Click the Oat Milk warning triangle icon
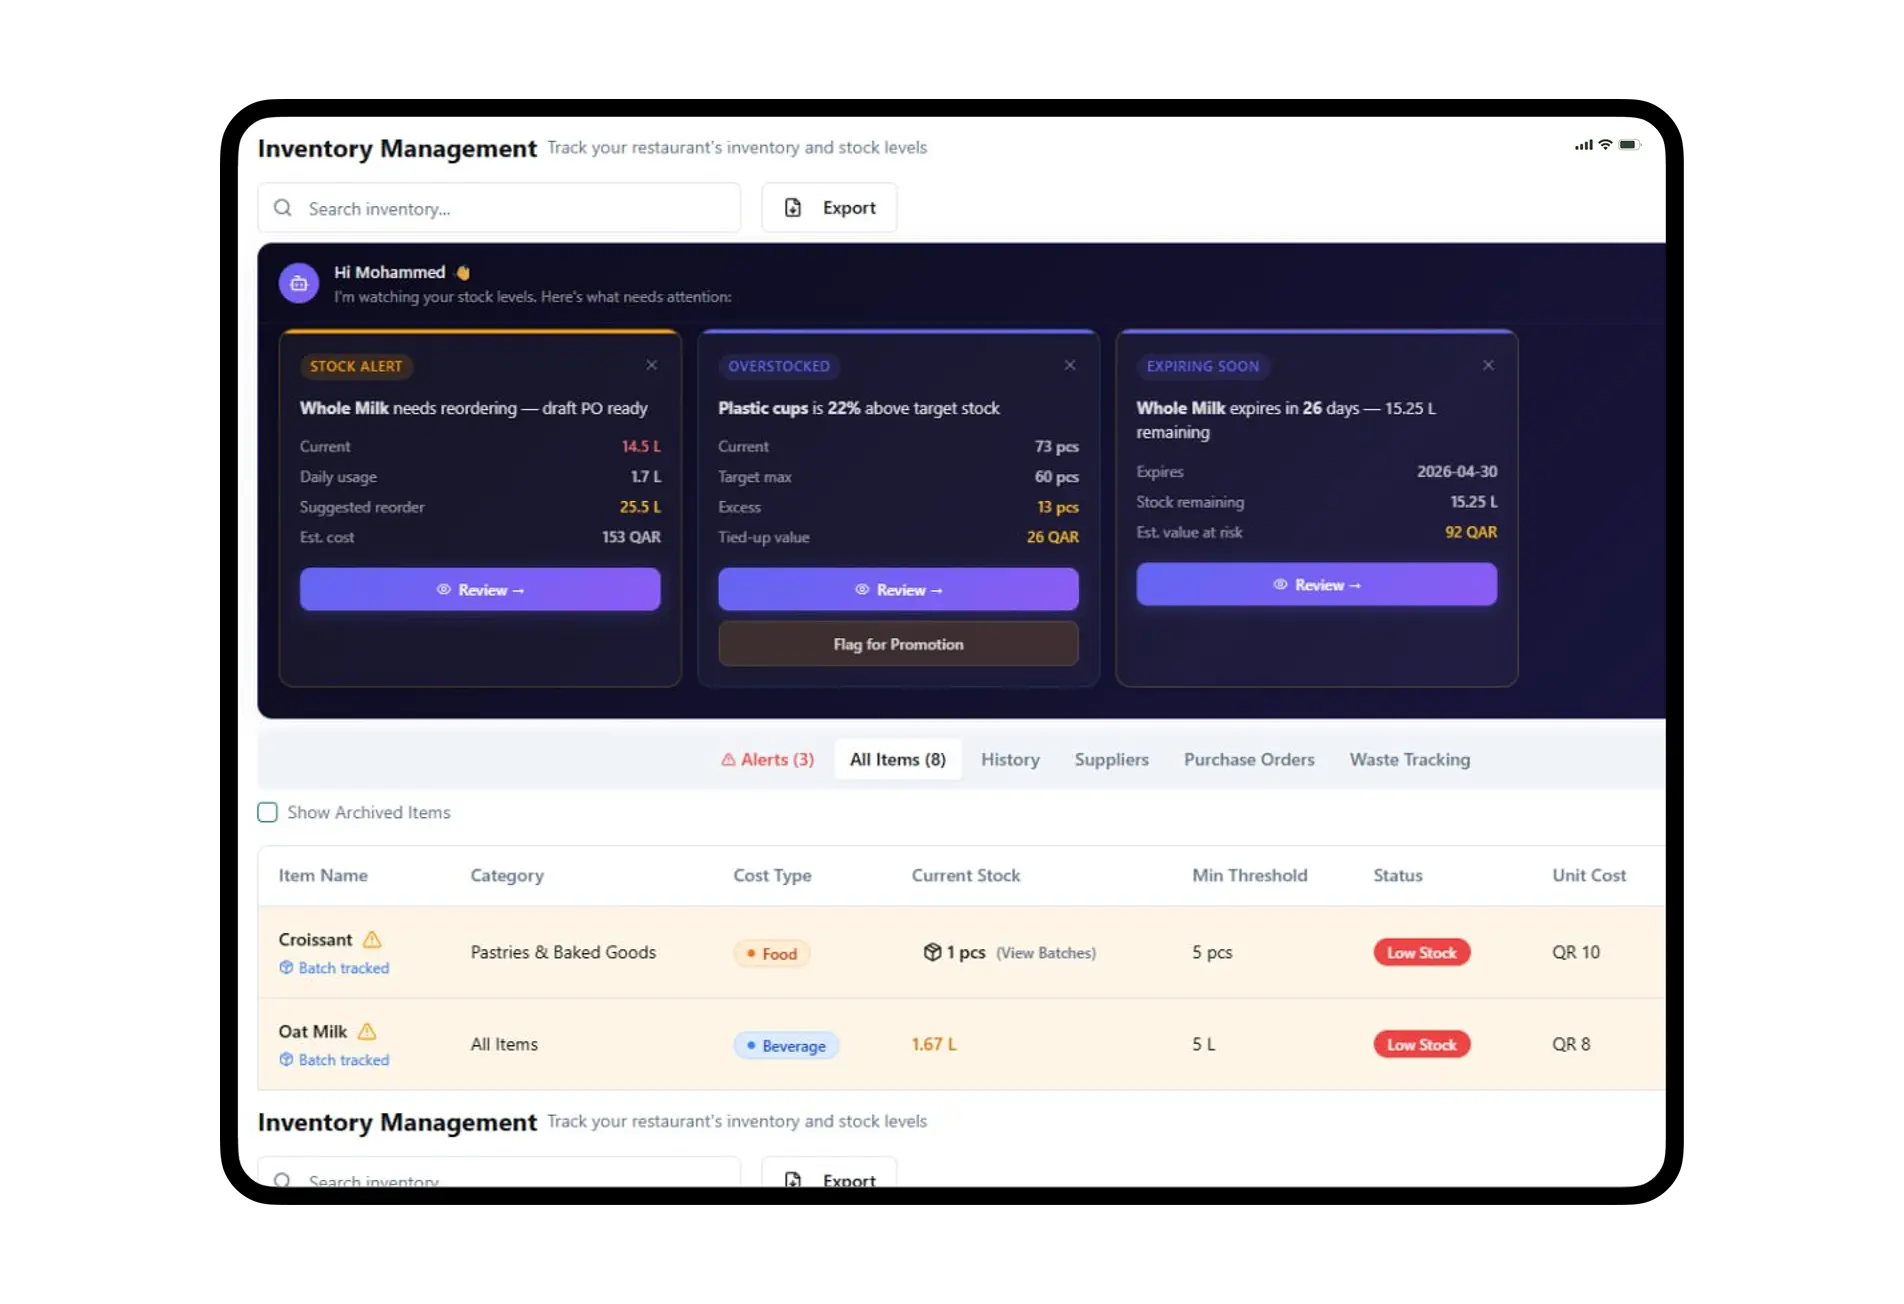 tap(367, 1032)
